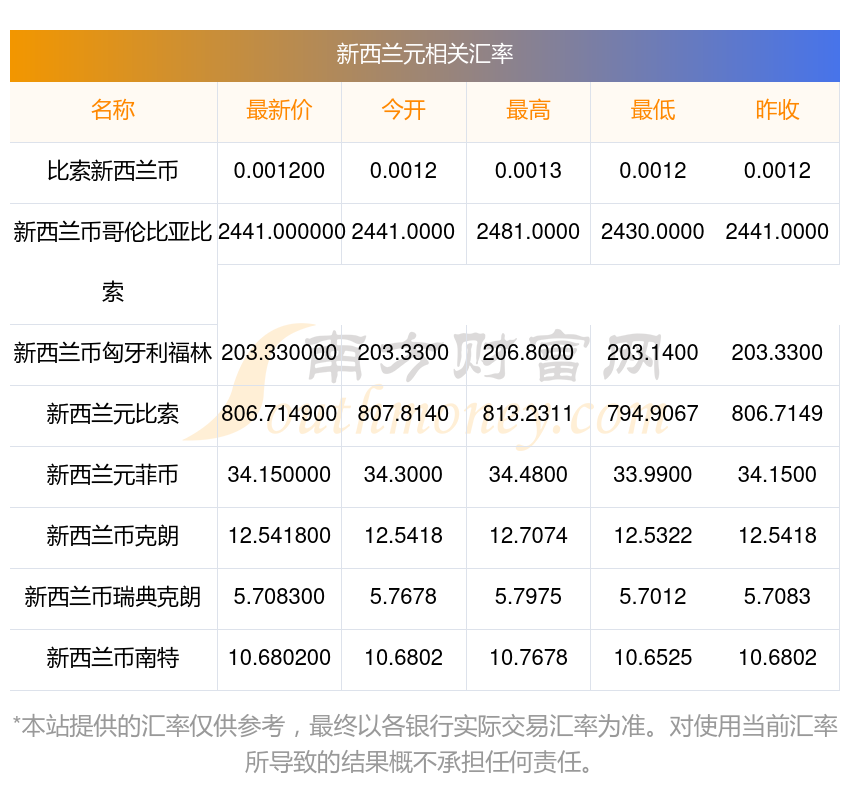850x793 pixels.
Task: Click the latest price 0.001200
Action: pos(279,171)
